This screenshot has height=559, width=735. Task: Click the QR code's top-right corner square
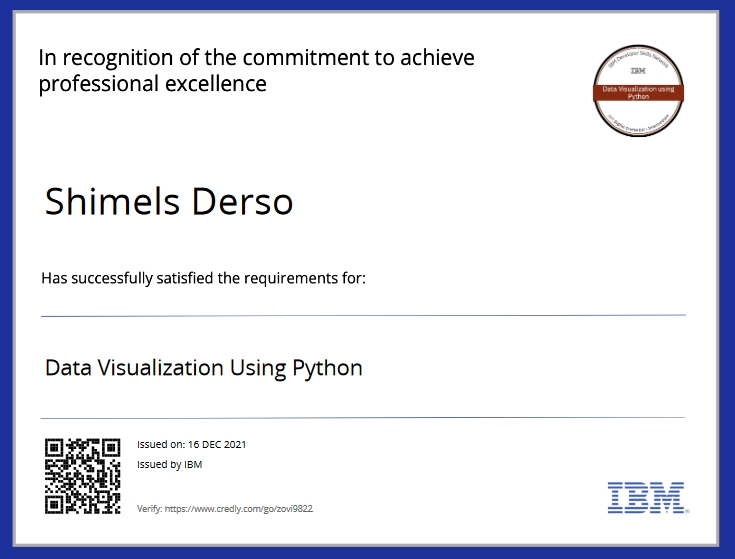point(110,449)
